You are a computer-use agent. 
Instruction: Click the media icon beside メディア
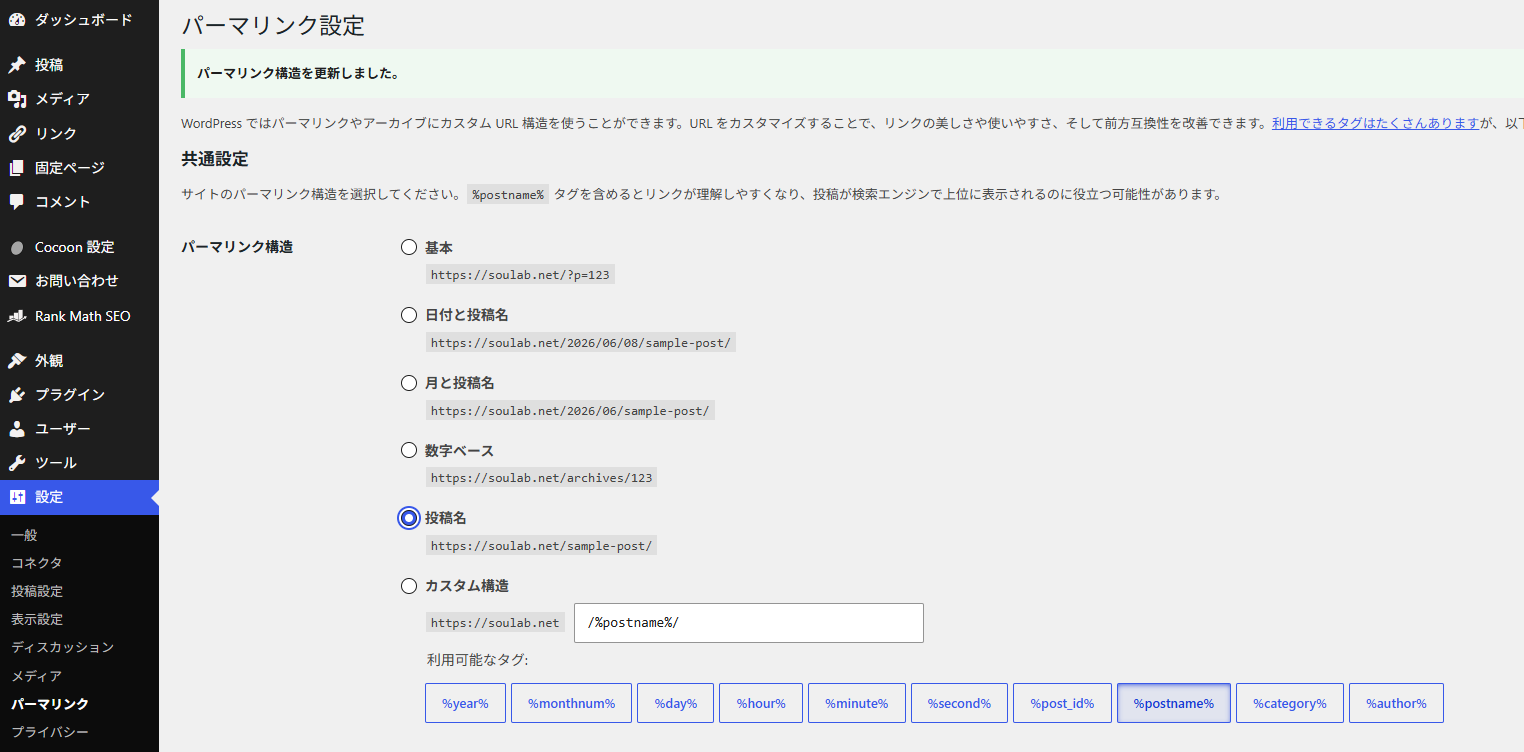coord(17,99)
